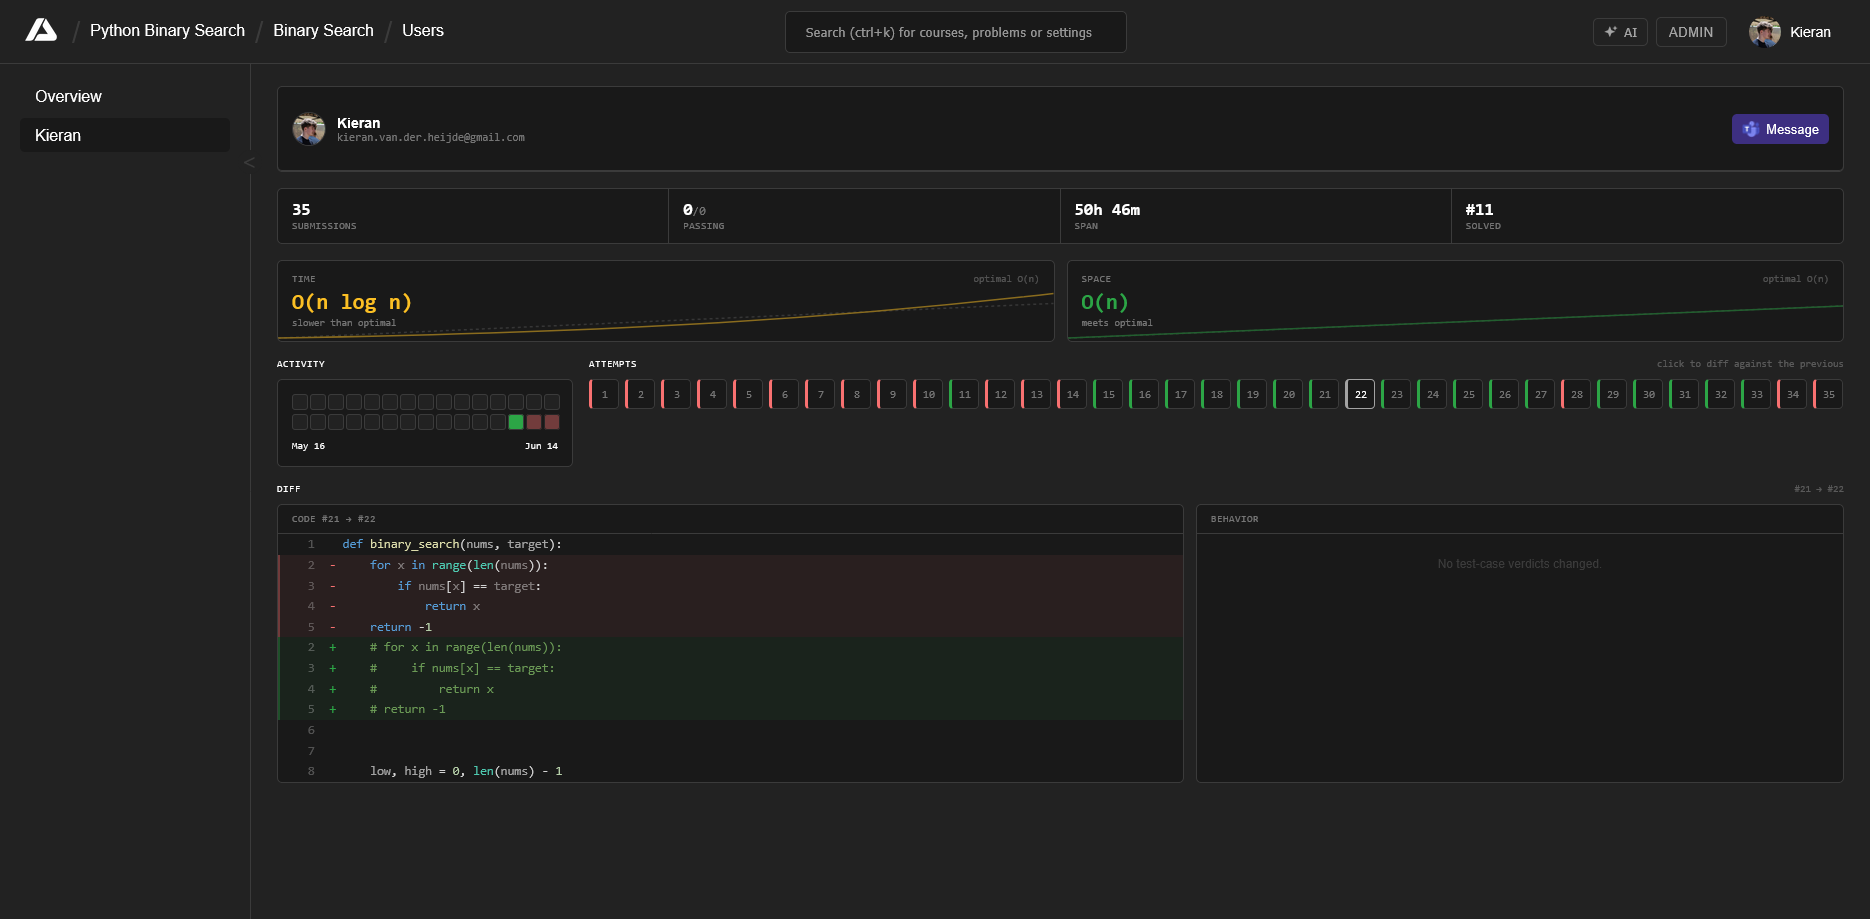Open the AI assistant button

pyautogui.click(x=1620, y=32)
